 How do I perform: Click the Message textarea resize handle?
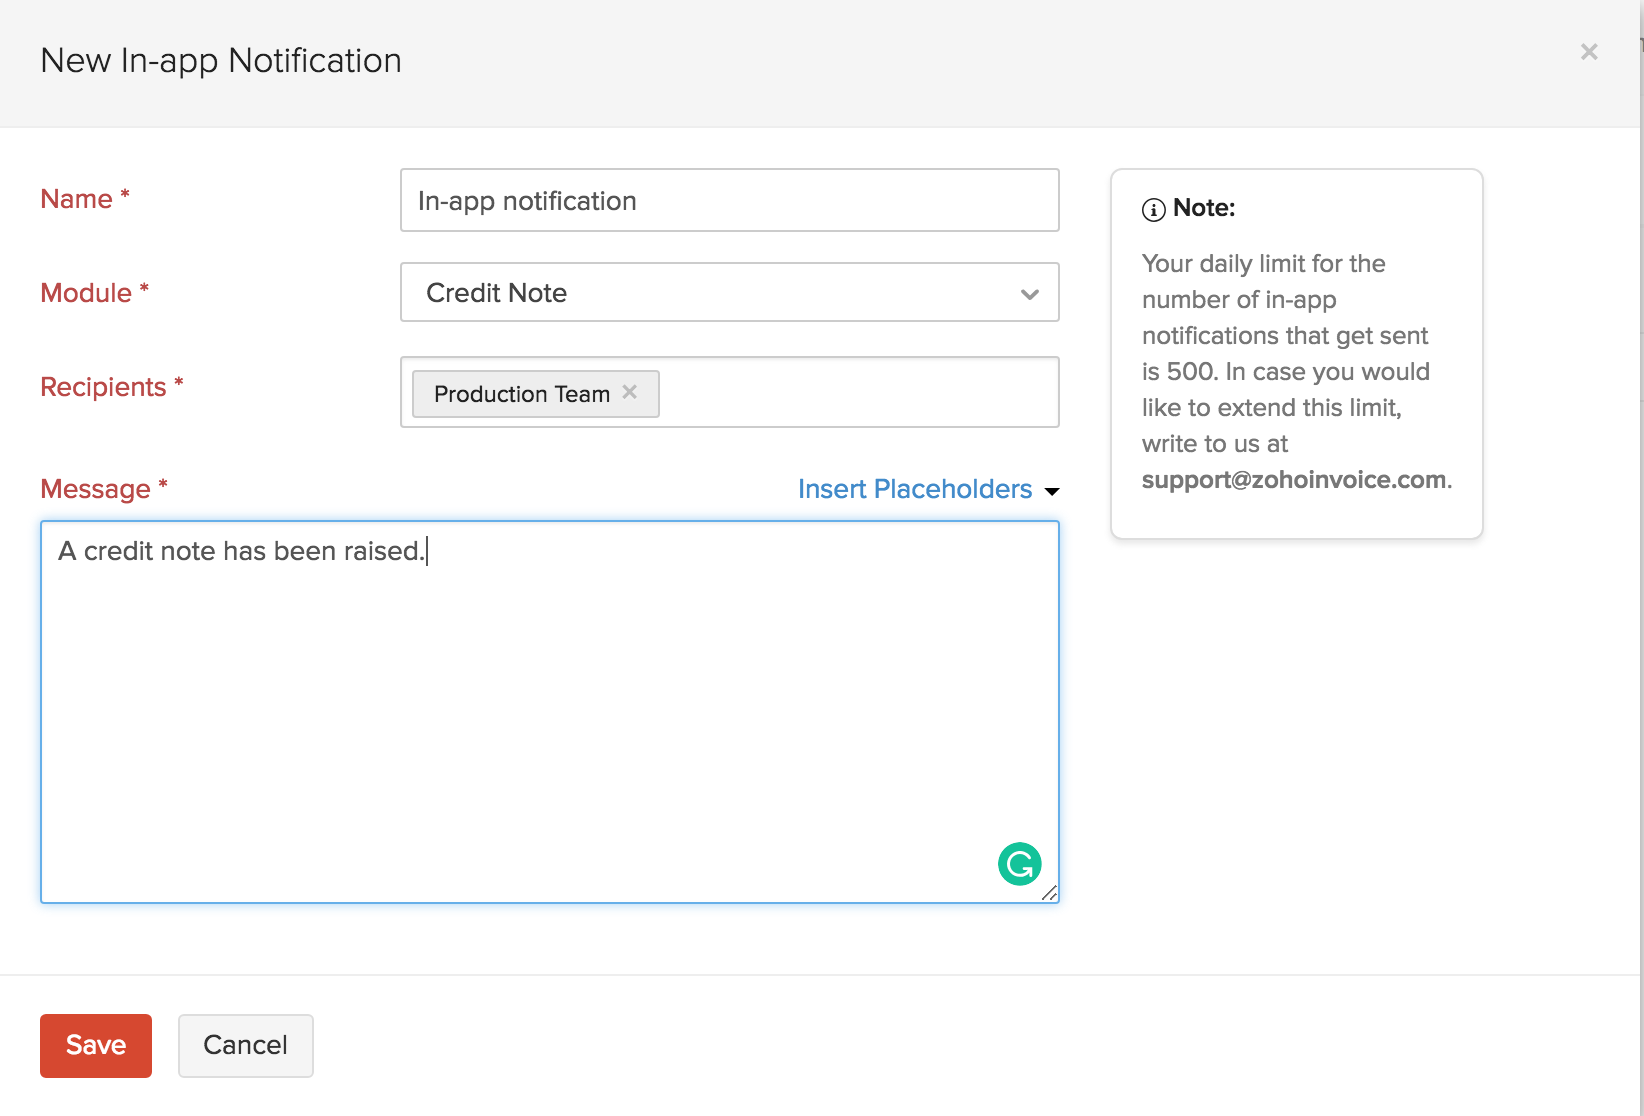(x=1049, y=893)
